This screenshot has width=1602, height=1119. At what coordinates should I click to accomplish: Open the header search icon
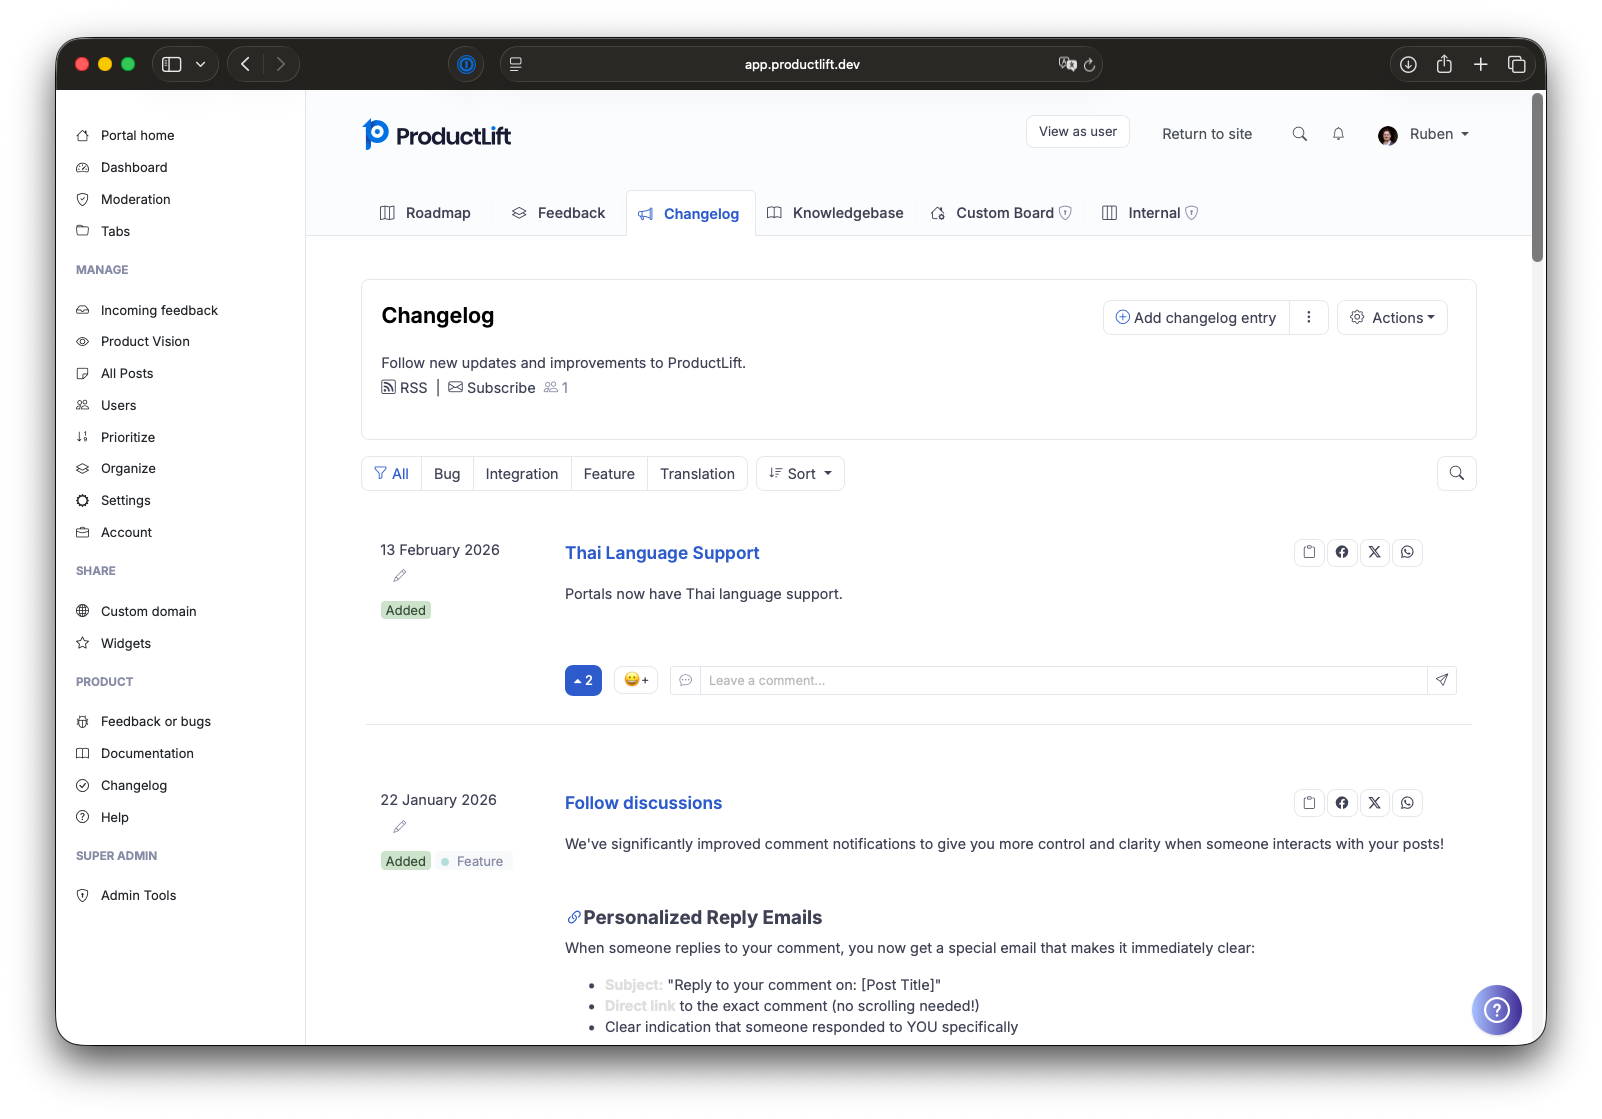coord(1299,134)
